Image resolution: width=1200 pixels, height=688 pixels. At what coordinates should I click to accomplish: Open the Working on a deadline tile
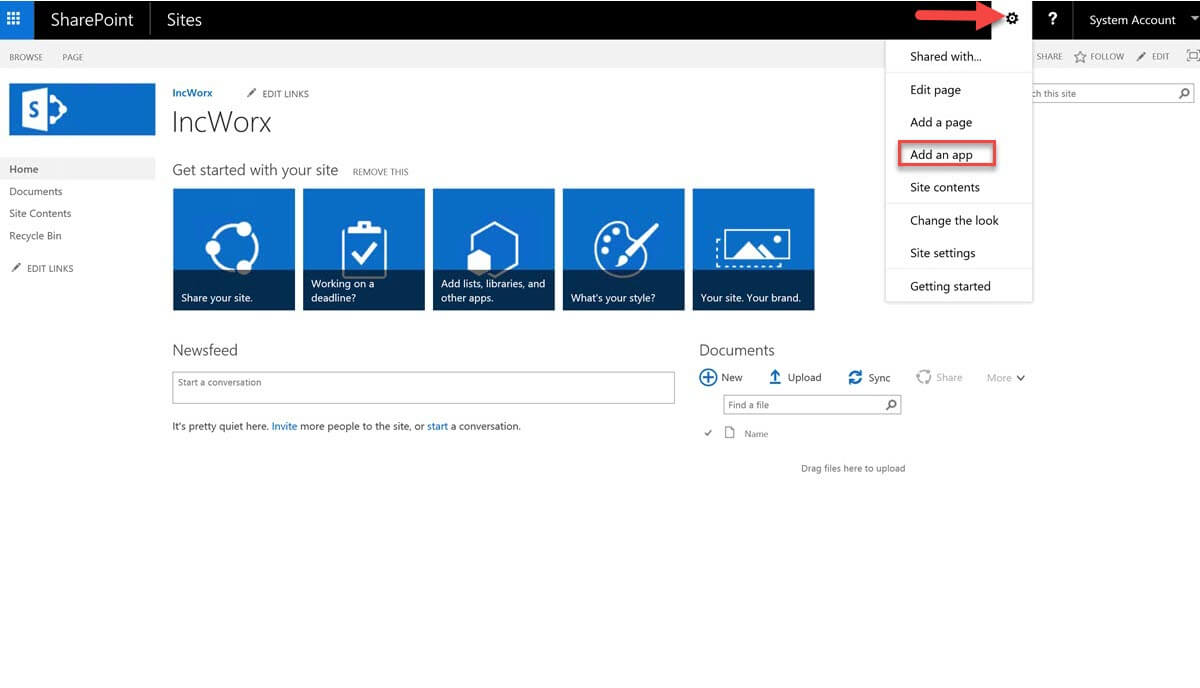[x=364, y=249]
